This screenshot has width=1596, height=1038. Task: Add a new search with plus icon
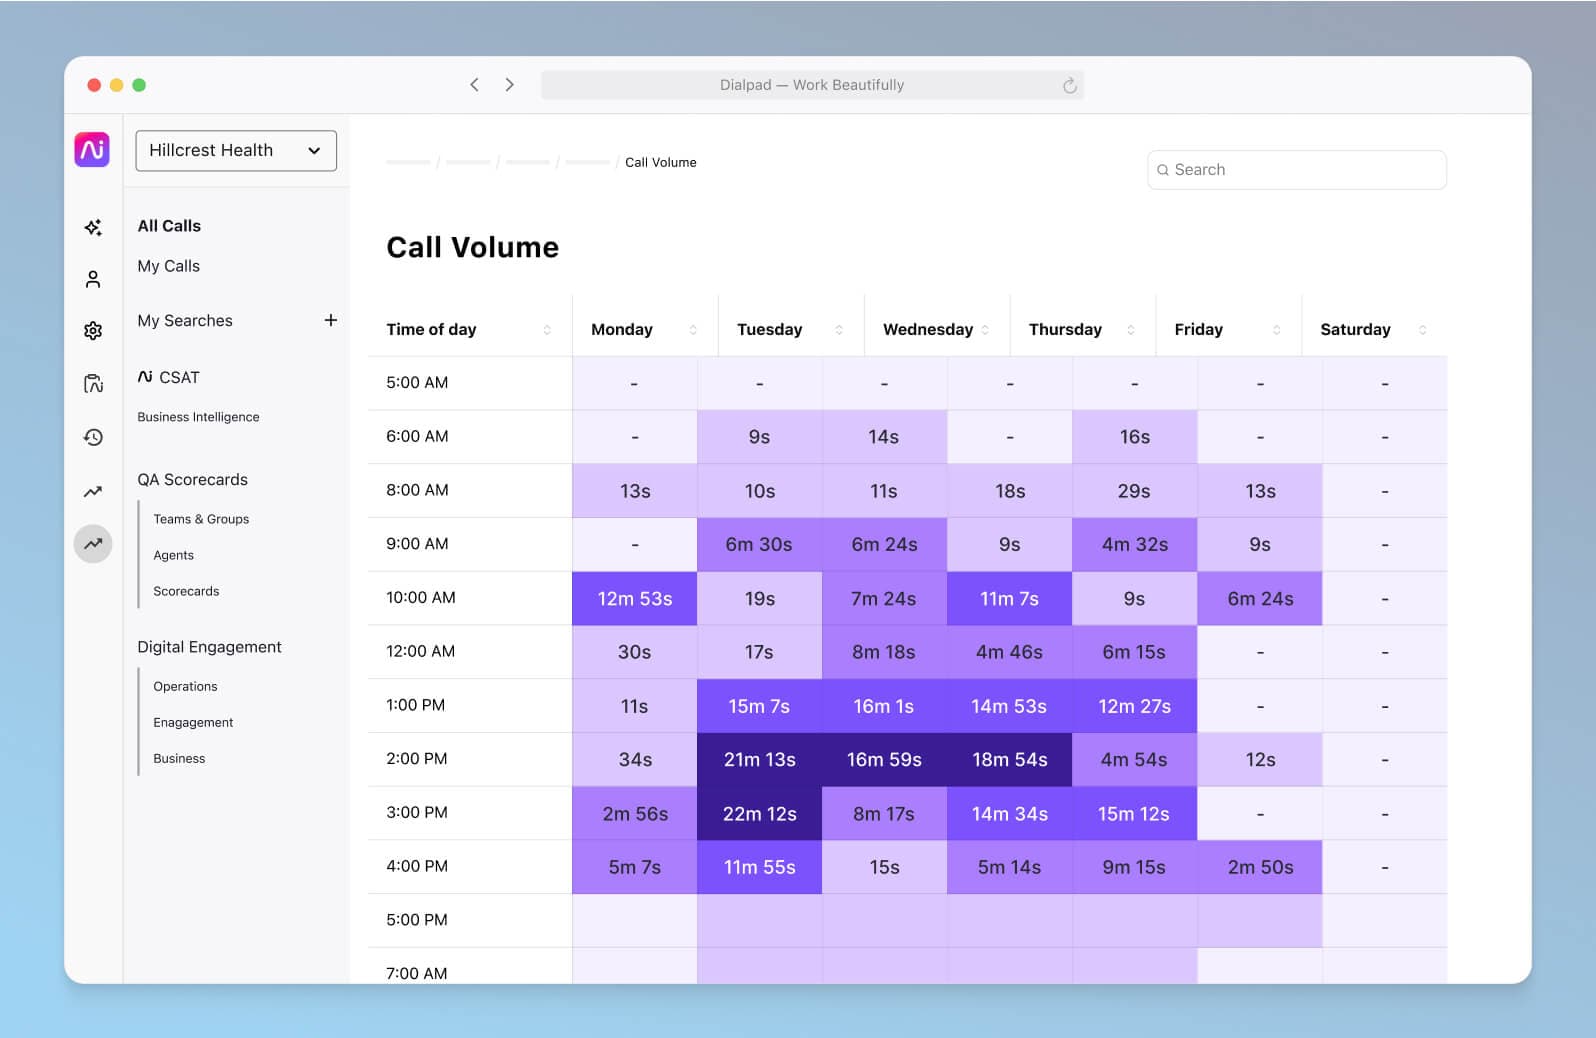331,320
